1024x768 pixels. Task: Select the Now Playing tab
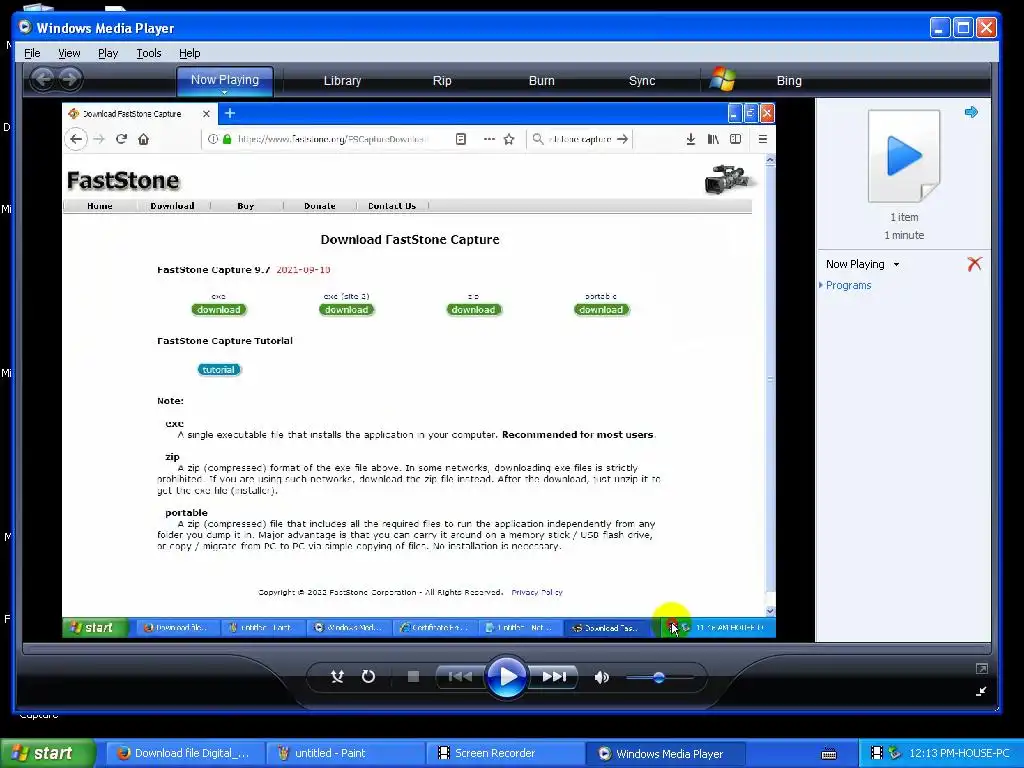click(225, 80)
